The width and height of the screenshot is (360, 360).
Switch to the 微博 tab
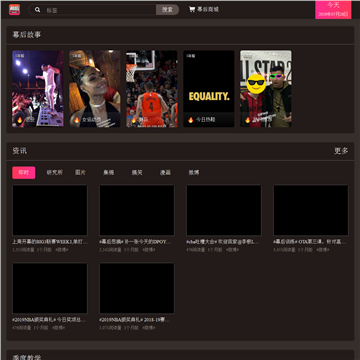[x=194, y=173]
